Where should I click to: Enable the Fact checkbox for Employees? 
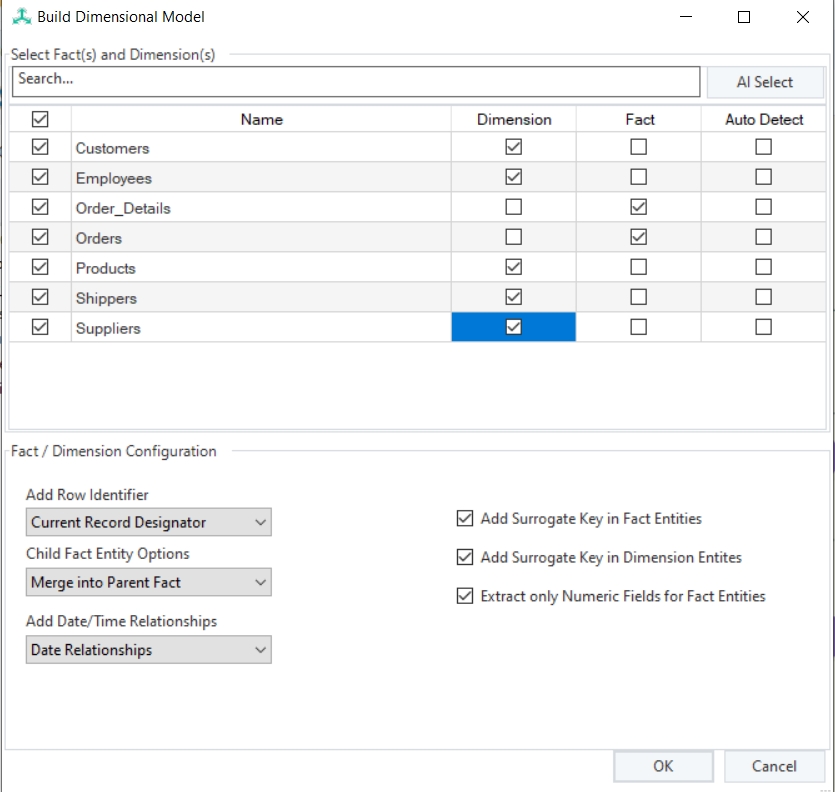pyautogui.click(x=639, y=177)
